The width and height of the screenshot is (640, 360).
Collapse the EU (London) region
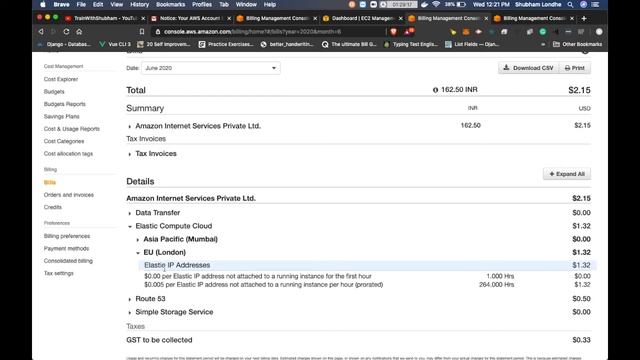[138, 253]
